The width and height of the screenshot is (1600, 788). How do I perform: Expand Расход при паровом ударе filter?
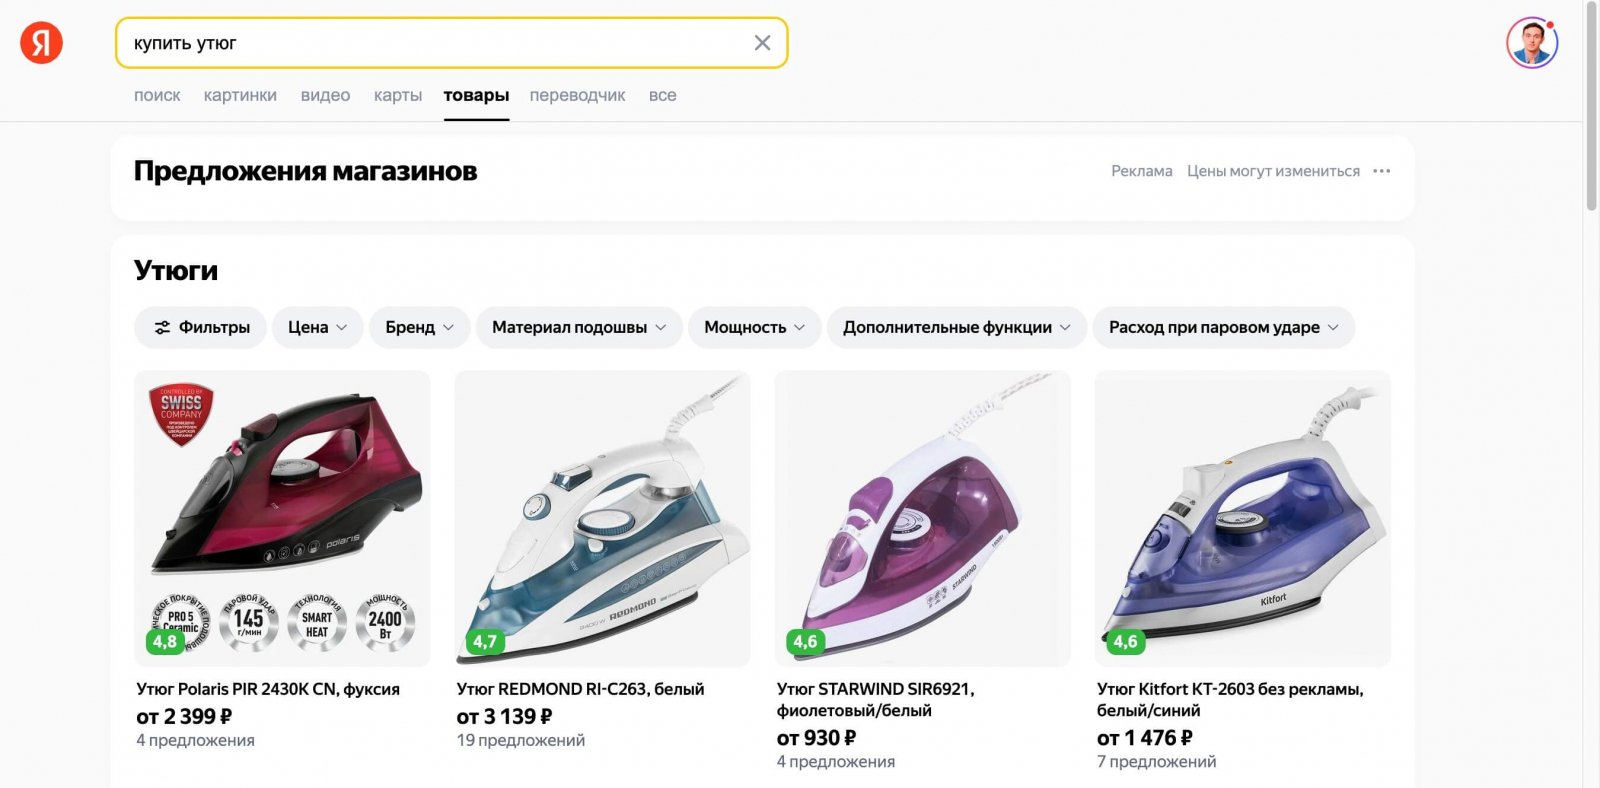coord(1223,327)
